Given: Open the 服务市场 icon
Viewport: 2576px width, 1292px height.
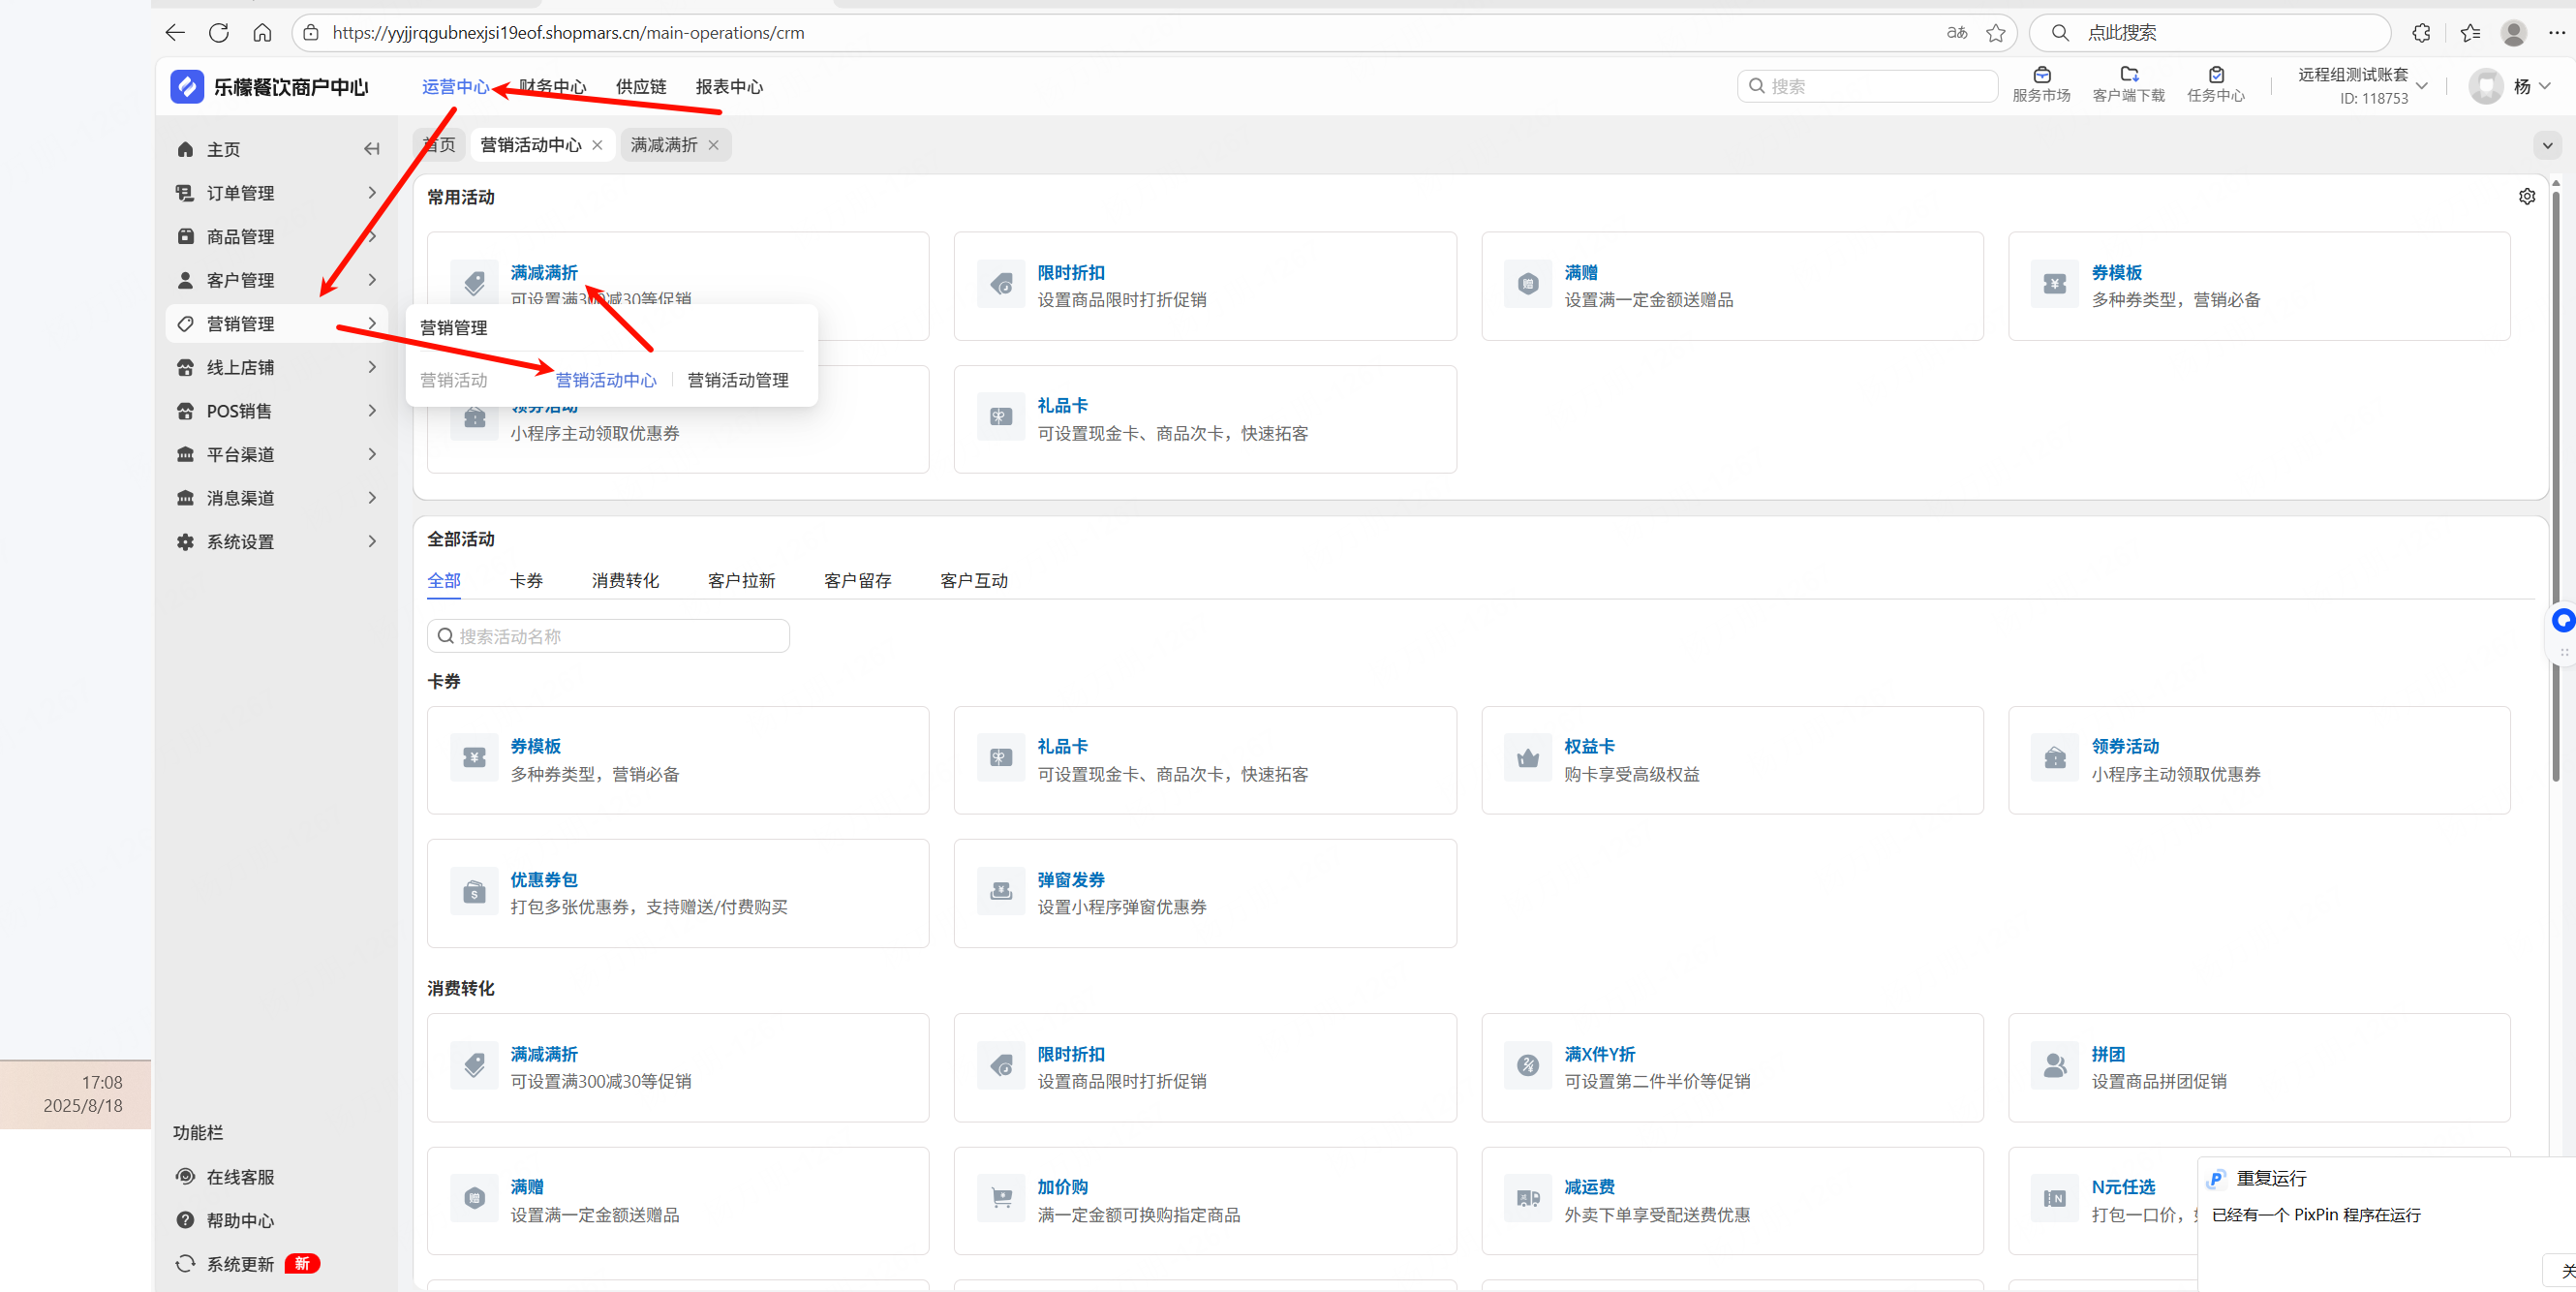Looking at the screenshot, I should pos(2041,75).
